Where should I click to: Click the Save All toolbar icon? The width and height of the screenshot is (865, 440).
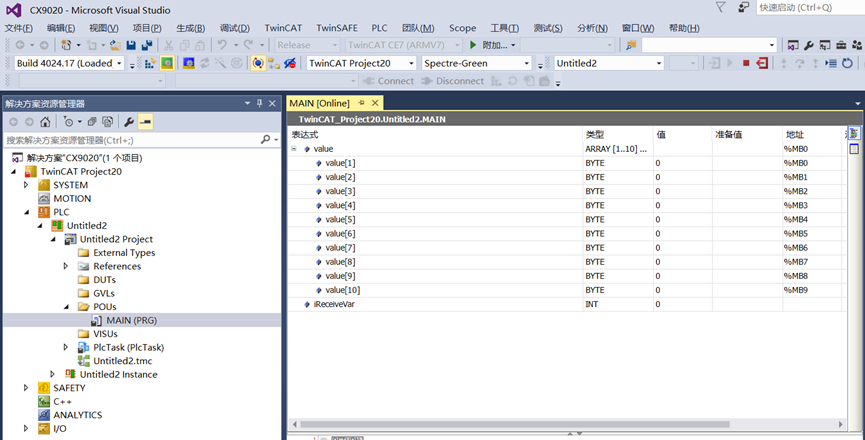point(147,45)
